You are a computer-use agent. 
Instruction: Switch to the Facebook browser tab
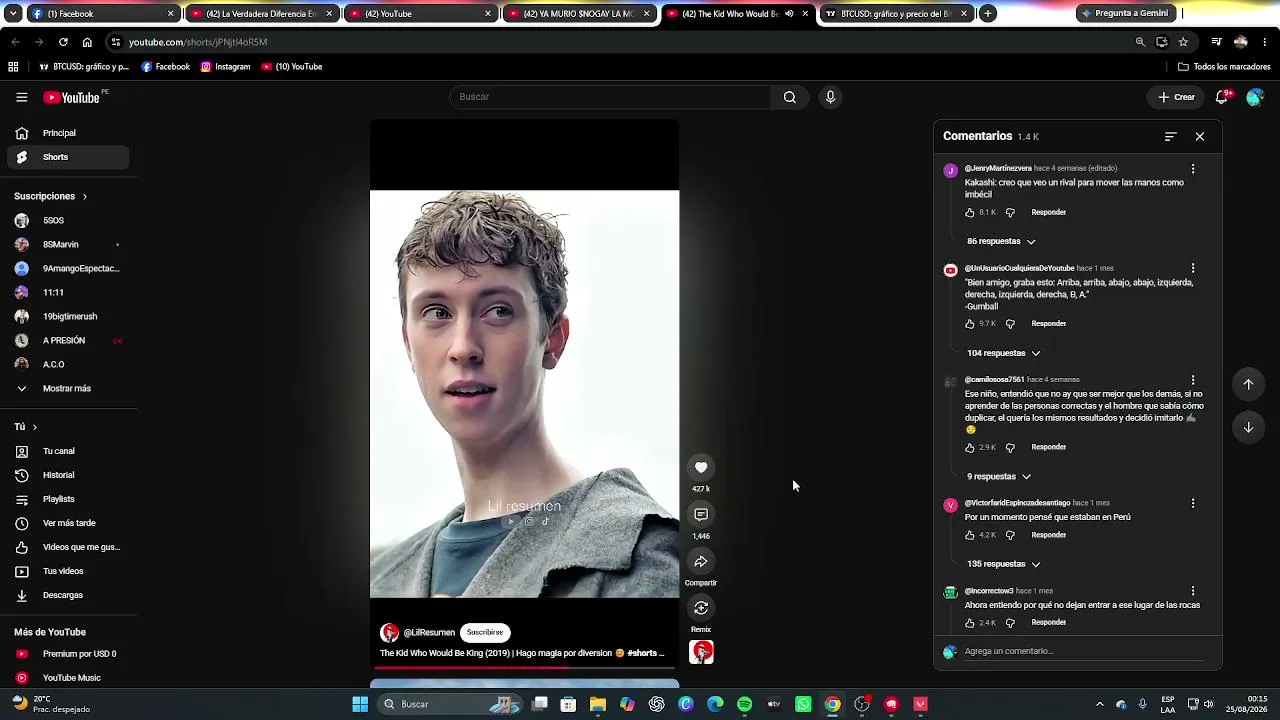click(92, 14)
